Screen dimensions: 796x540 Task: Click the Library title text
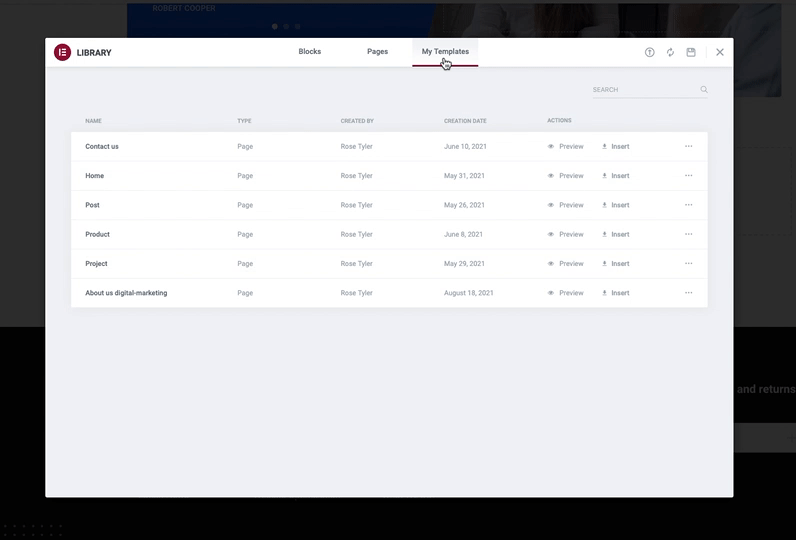pos(94,52)
